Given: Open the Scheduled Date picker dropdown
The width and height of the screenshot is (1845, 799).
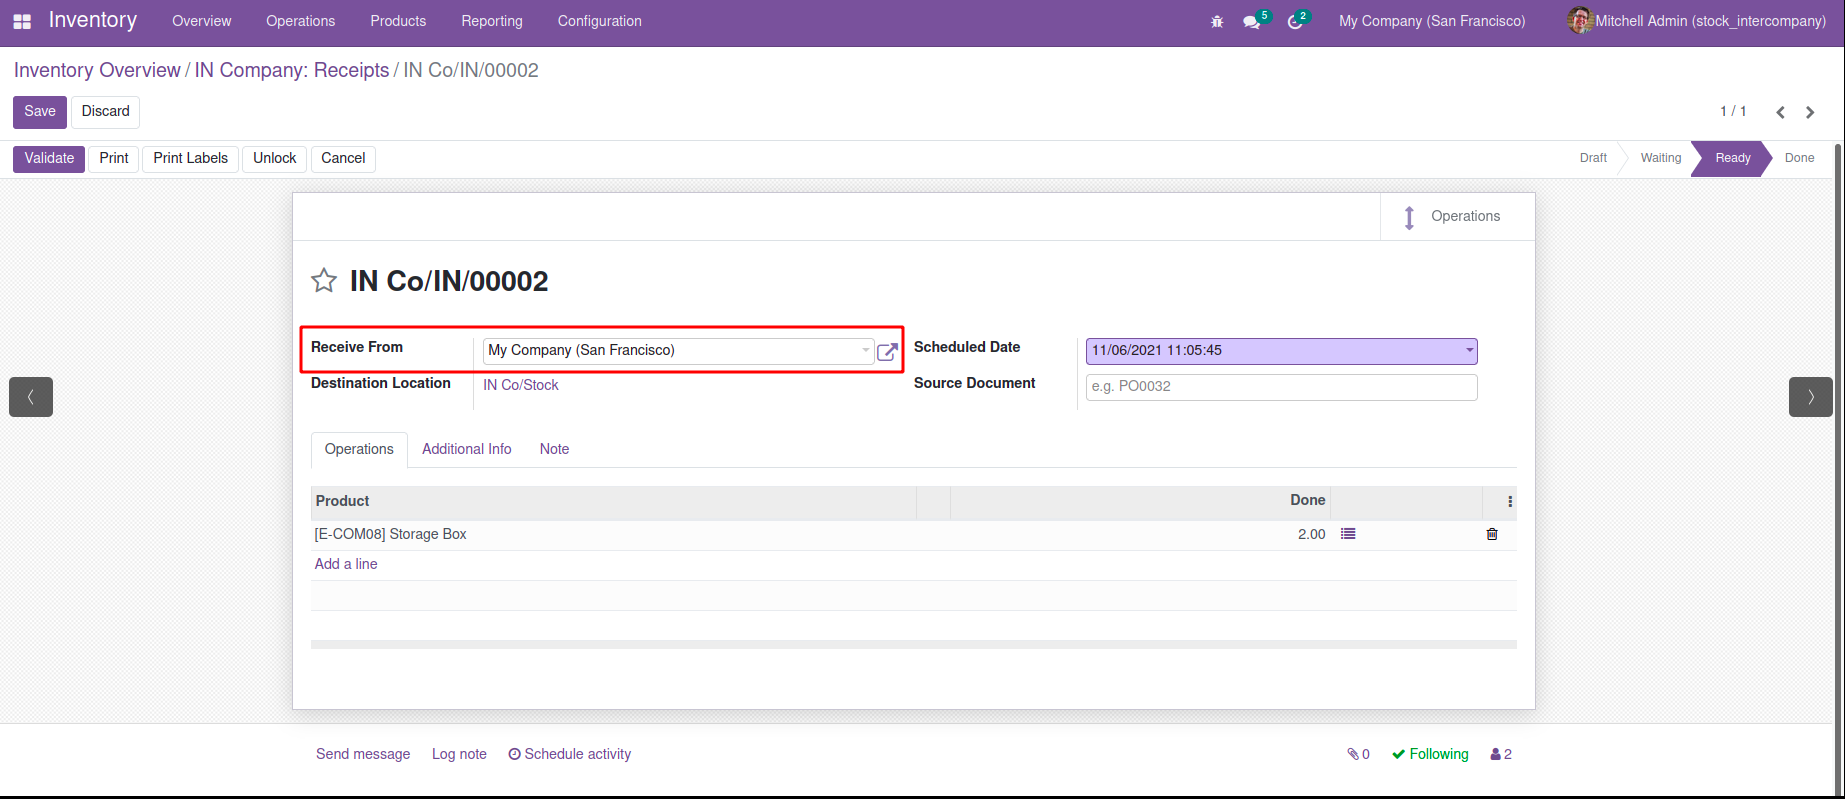Looking at the screenshot, I should coord(1469,350).
